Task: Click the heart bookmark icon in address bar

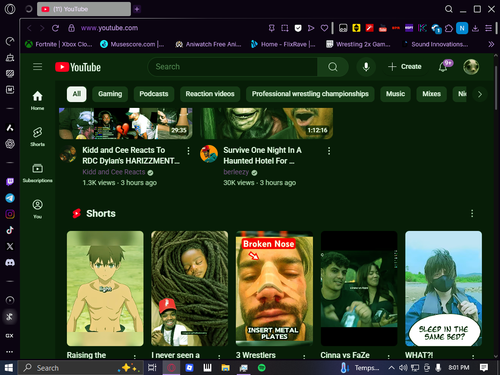Action: 324,28
